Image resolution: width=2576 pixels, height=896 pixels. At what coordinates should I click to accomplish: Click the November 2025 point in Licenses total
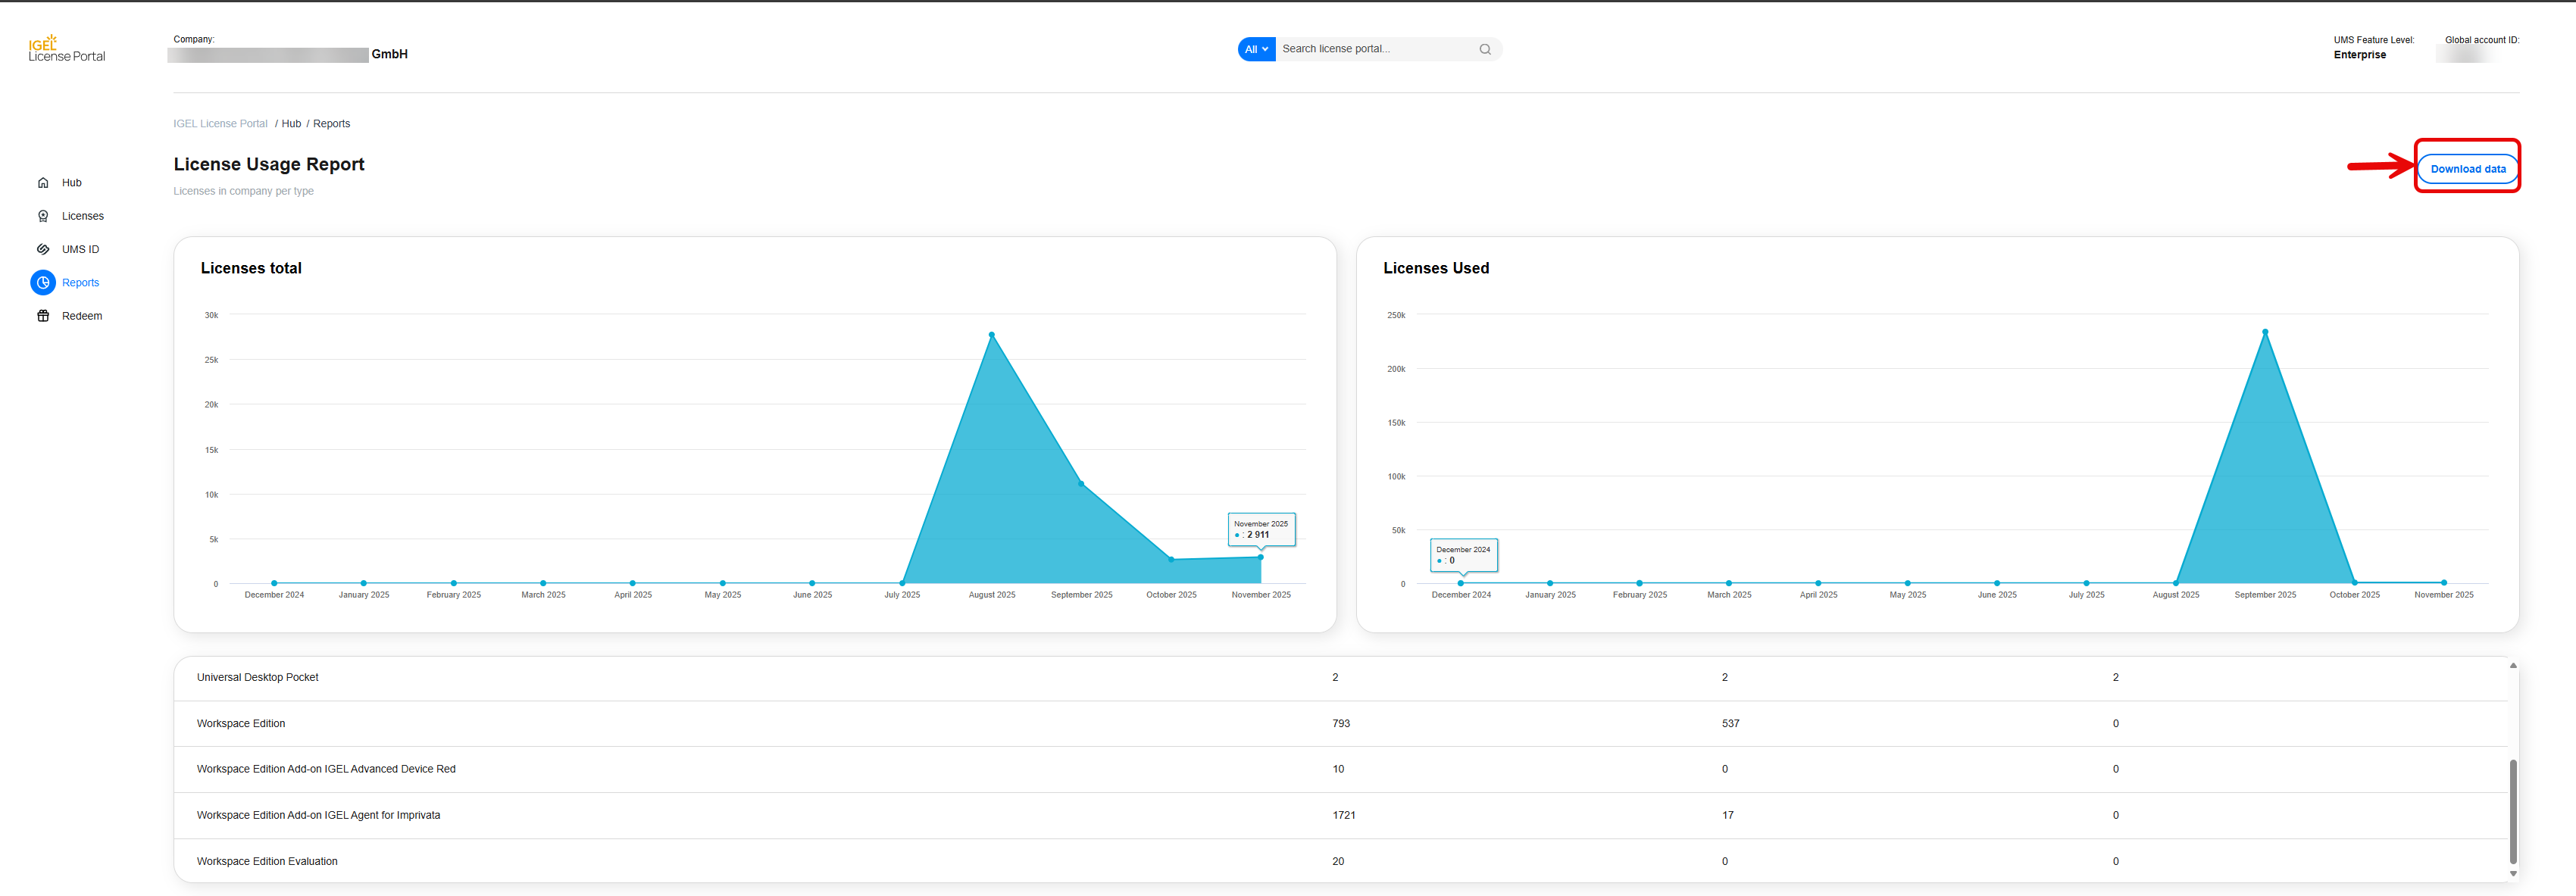point(1260,557)
